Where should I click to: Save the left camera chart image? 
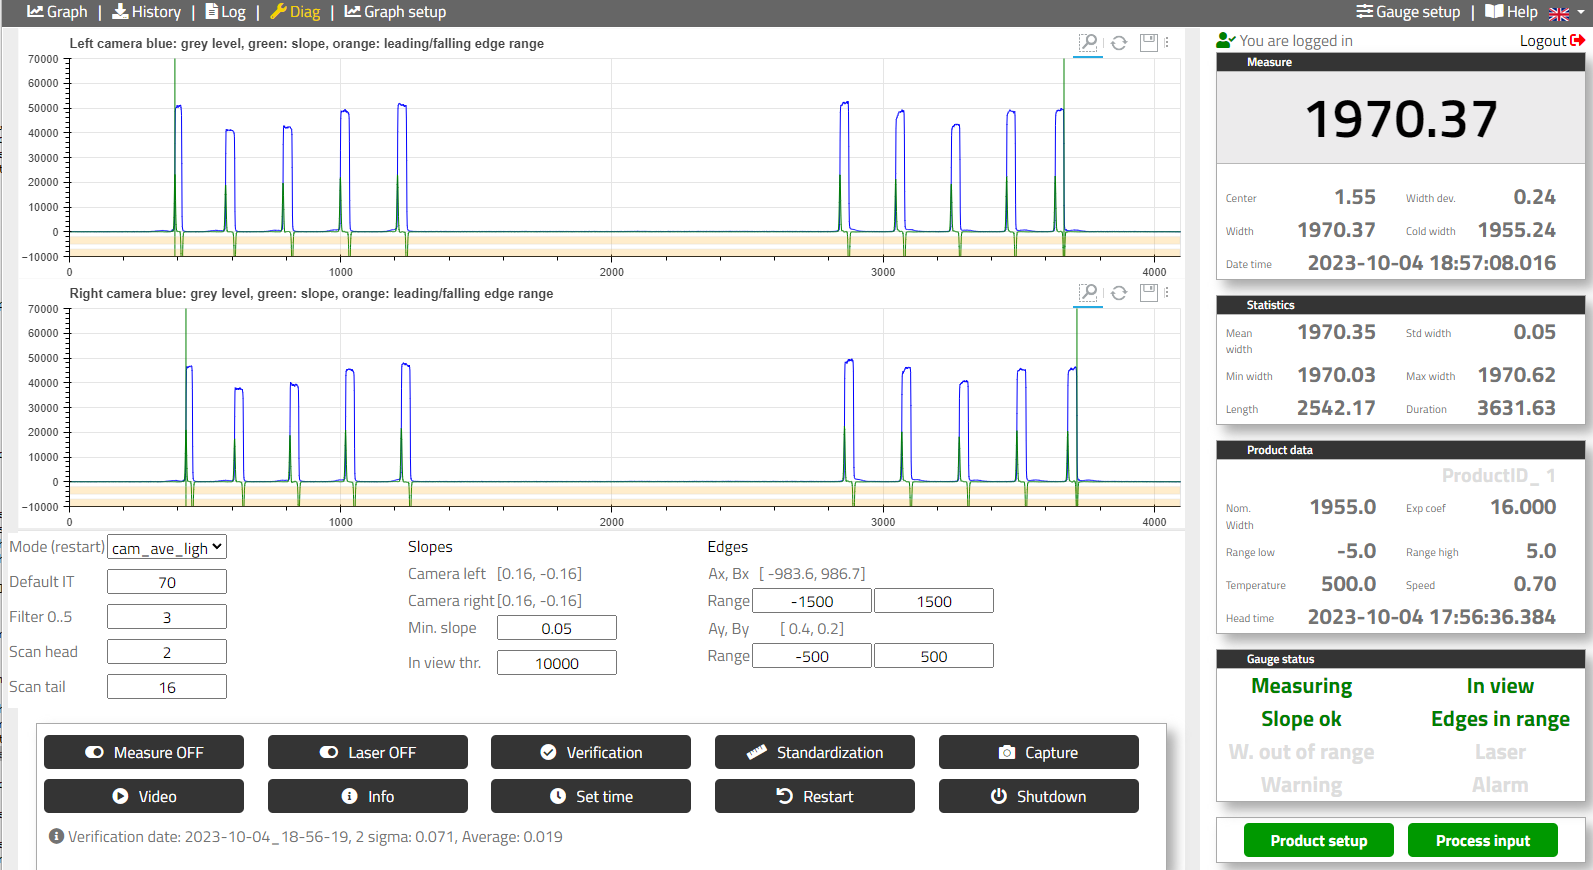(1148, 42)
